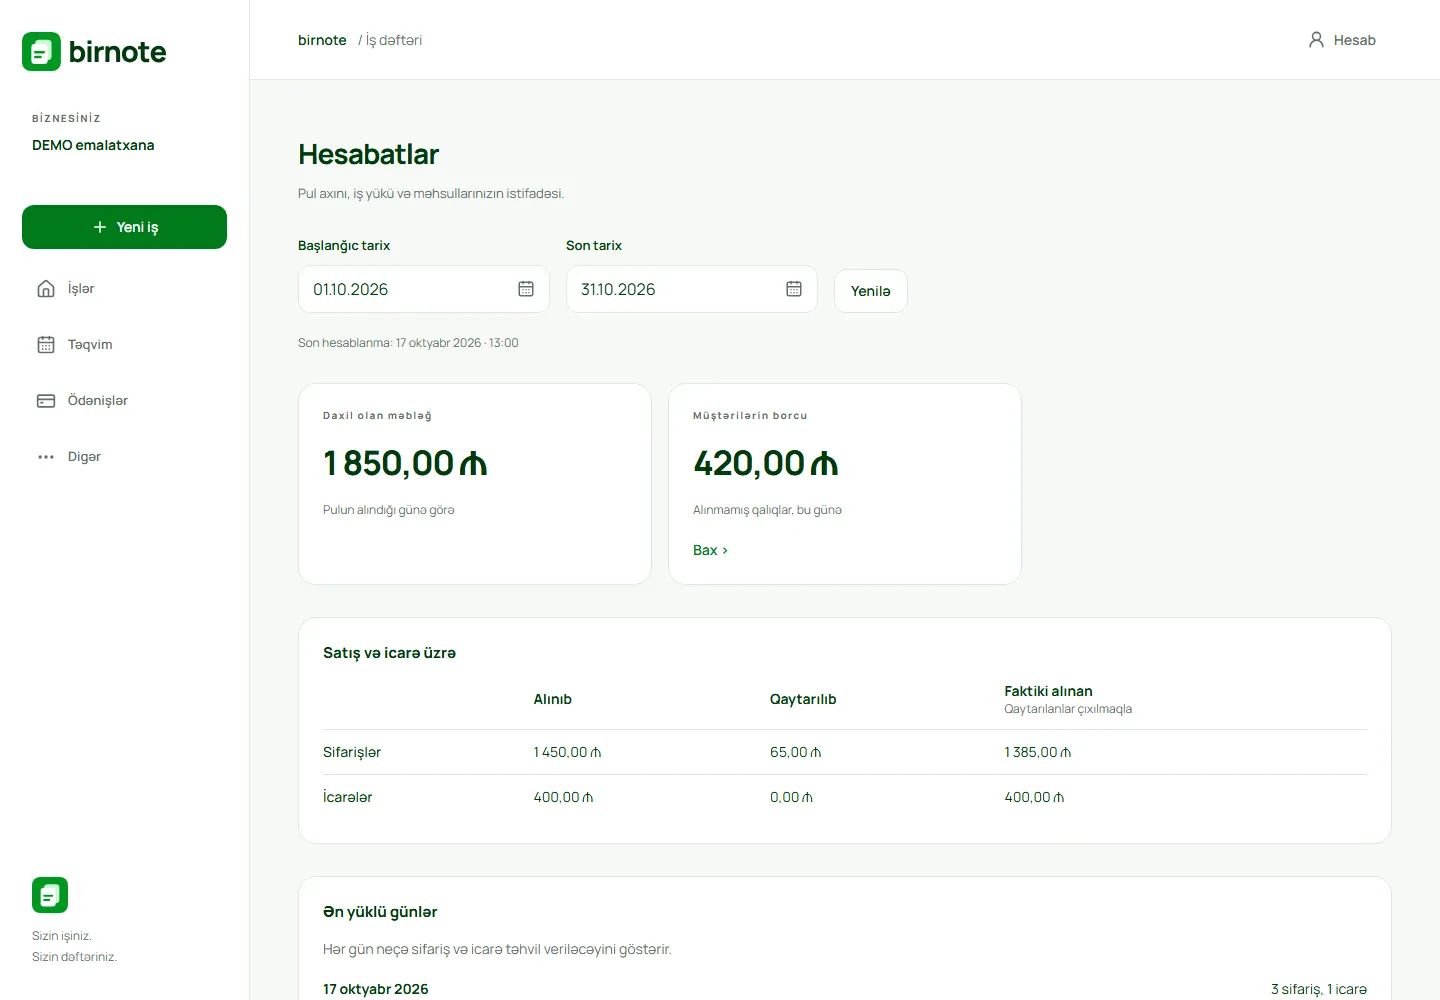Click the Son tarix date field
The height and width of the screenshot is (1000, 1440).
pyautogui.click(x=692, y=289)
